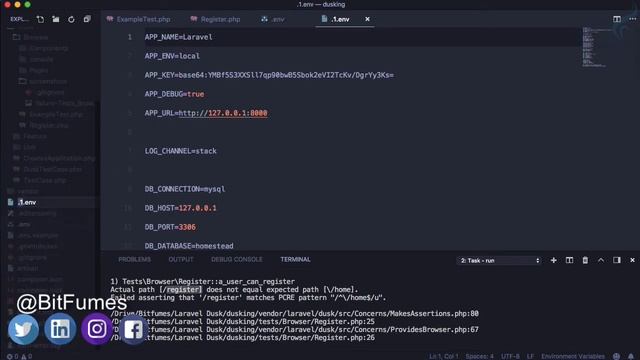This screenshot has height=360, width=640.
Task: Switch to the ExampleTest.php tab
Action: [139, 19]
